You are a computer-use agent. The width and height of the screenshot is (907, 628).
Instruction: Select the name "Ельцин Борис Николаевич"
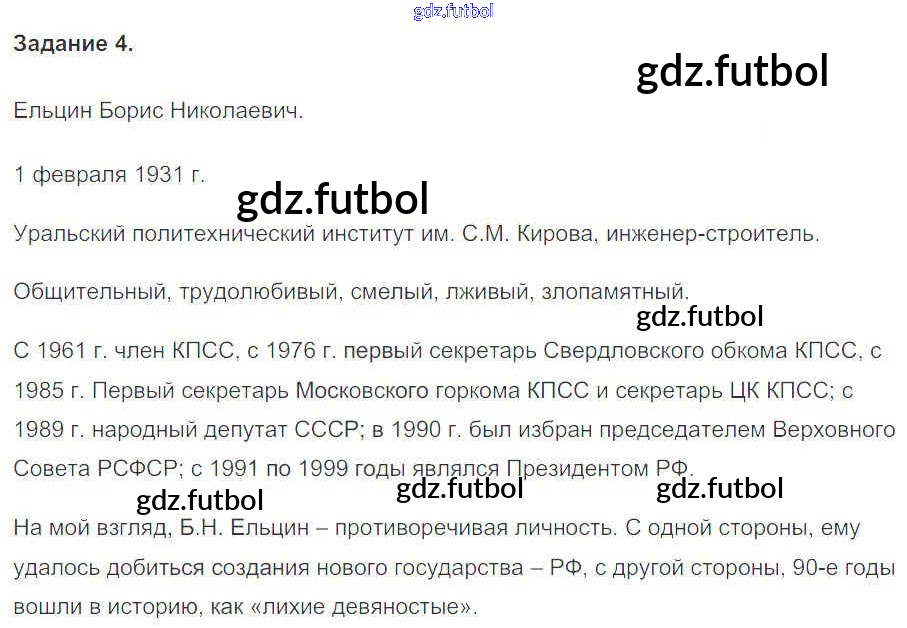pyautogui.click(x=158, y=110)
